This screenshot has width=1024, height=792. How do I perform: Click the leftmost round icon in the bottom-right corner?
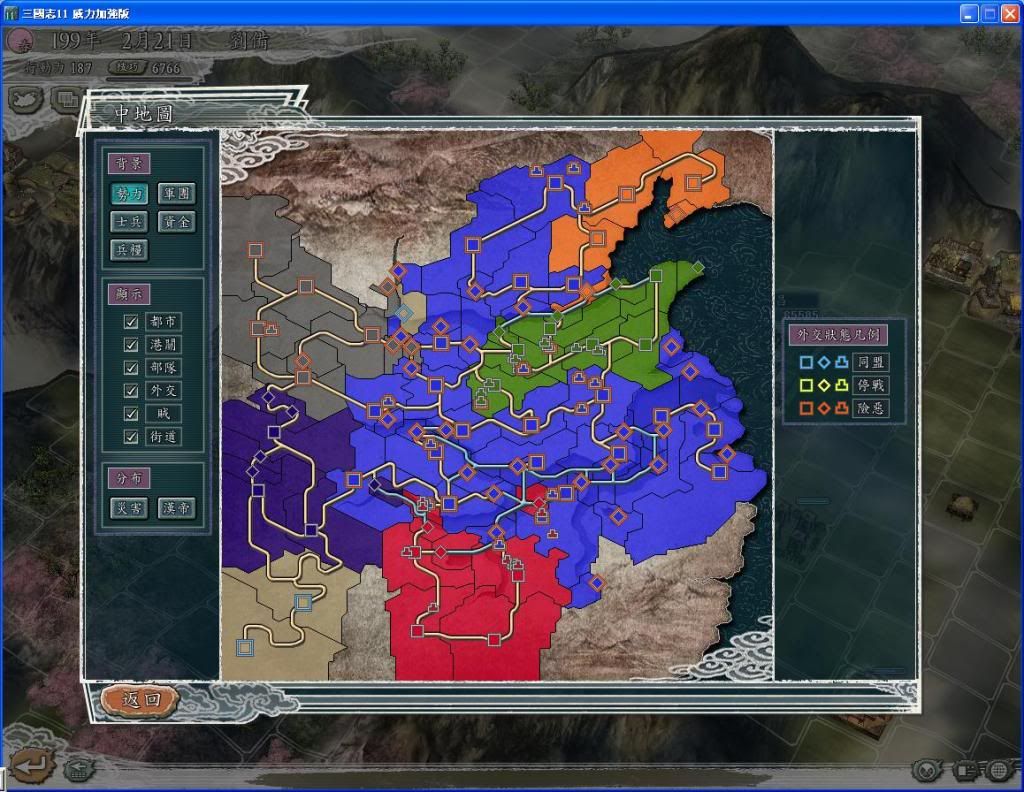(x=927, y=770)
